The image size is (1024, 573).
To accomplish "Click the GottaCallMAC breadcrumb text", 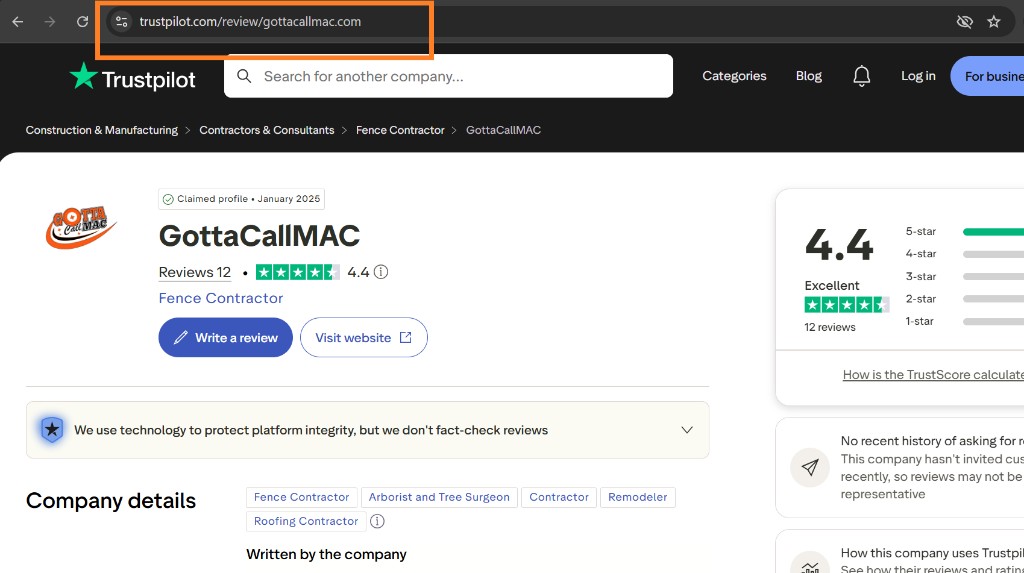I will pyautogui.click(x=503, y=130).
